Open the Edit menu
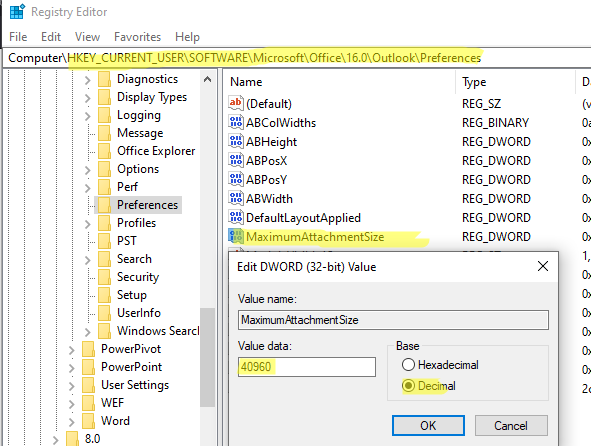The image size is (591, 446). 51,37
